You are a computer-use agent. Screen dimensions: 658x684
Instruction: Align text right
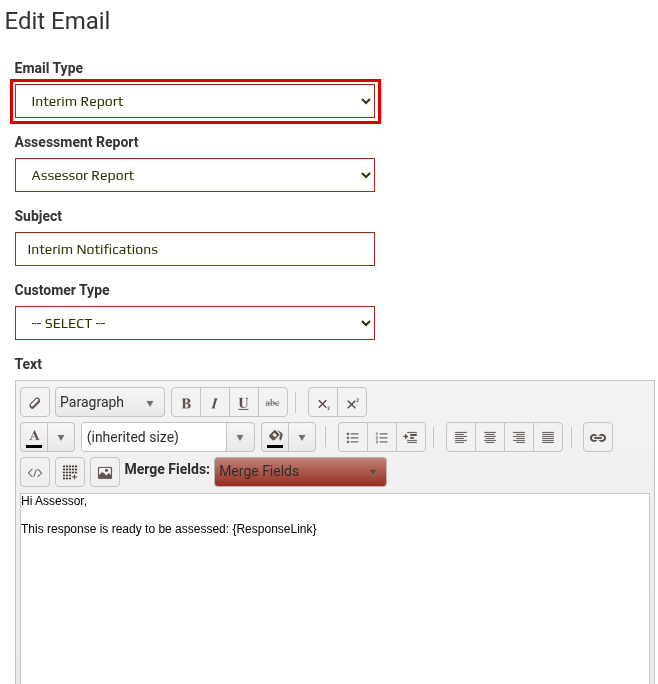[x=519, y=437]
